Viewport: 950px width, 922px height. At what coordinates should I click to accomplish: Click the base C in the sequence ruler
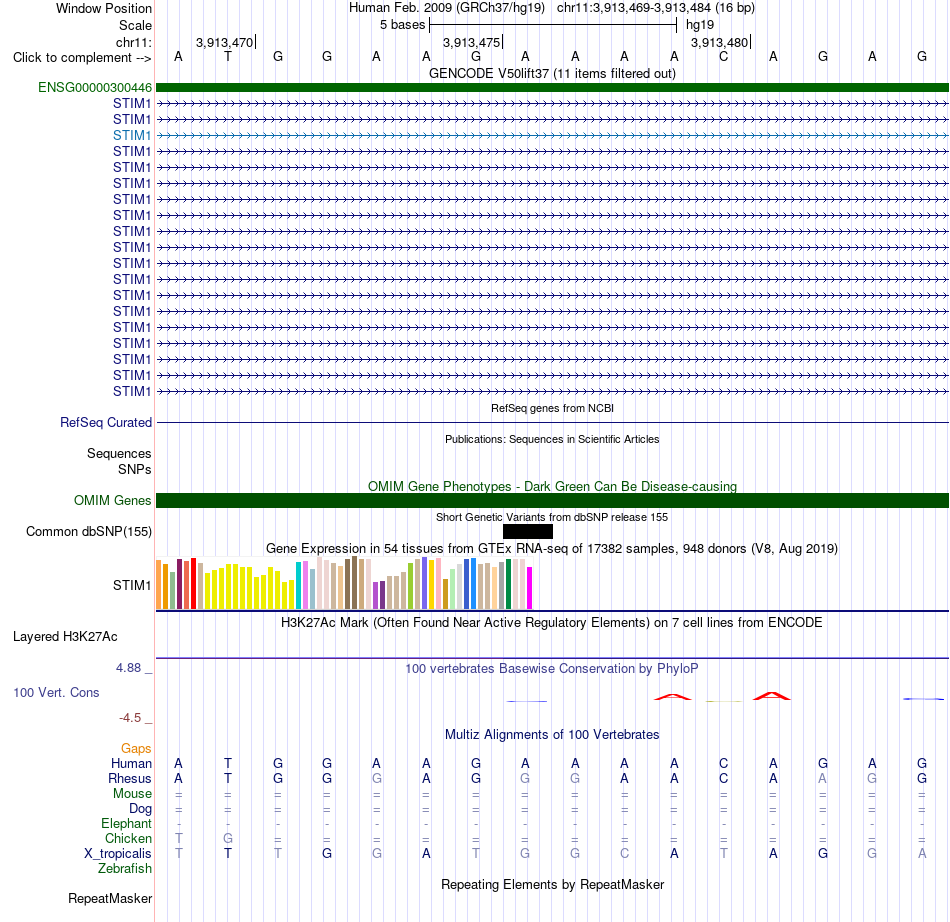point(723,57)
